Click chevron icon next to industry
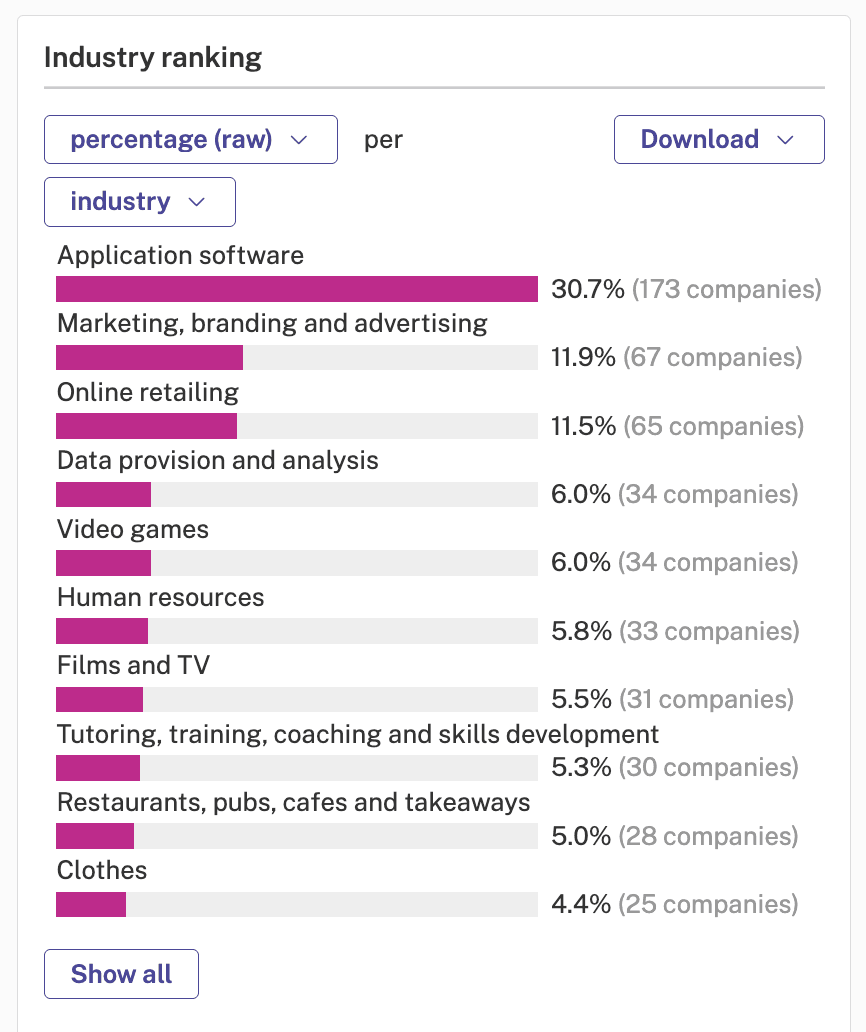 (x=197, y=203)
